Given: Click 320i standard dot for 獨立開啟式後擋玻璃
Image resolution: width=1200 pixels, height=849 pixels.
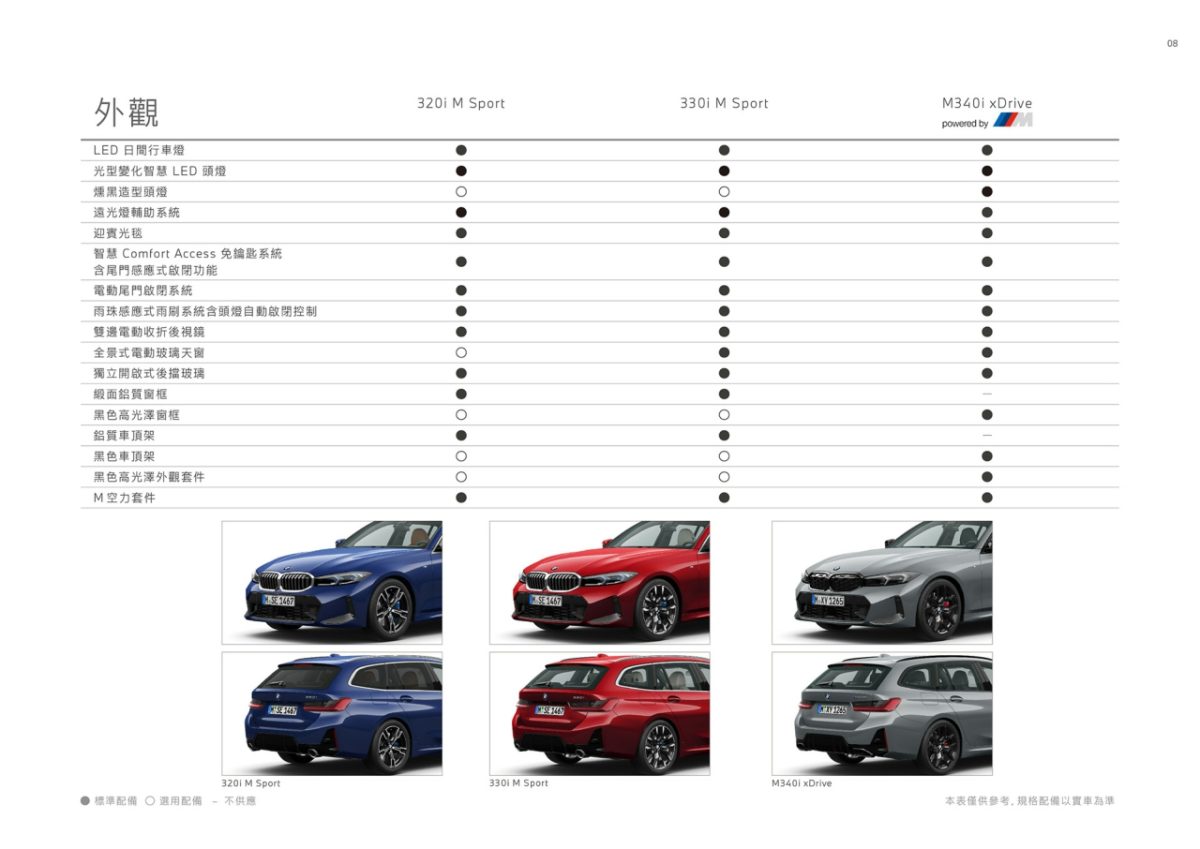Looking at the screenshot, I should click(x=461, y=373).
